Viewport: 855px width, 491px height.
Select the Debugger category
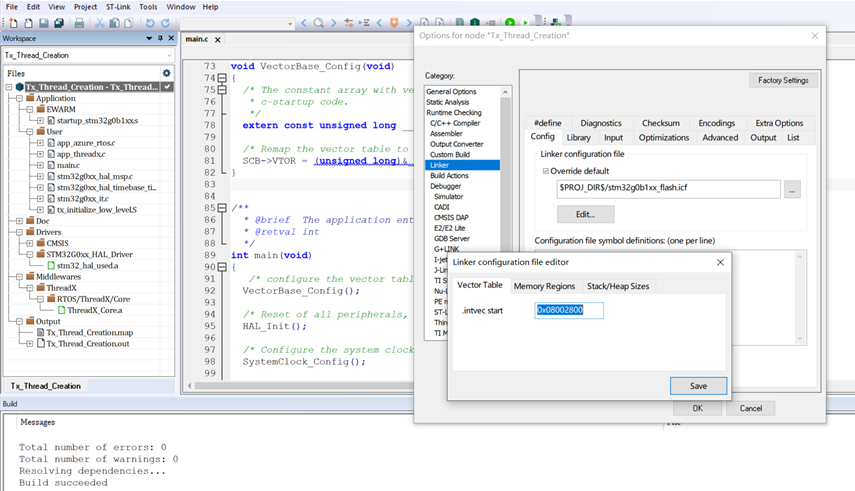click(445, 186)
